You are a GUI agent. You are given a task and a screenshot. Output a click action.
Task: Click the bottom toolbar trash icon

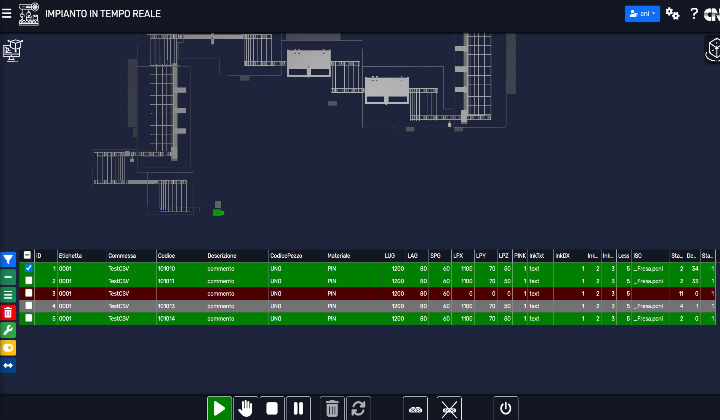[x=332, y=408]
